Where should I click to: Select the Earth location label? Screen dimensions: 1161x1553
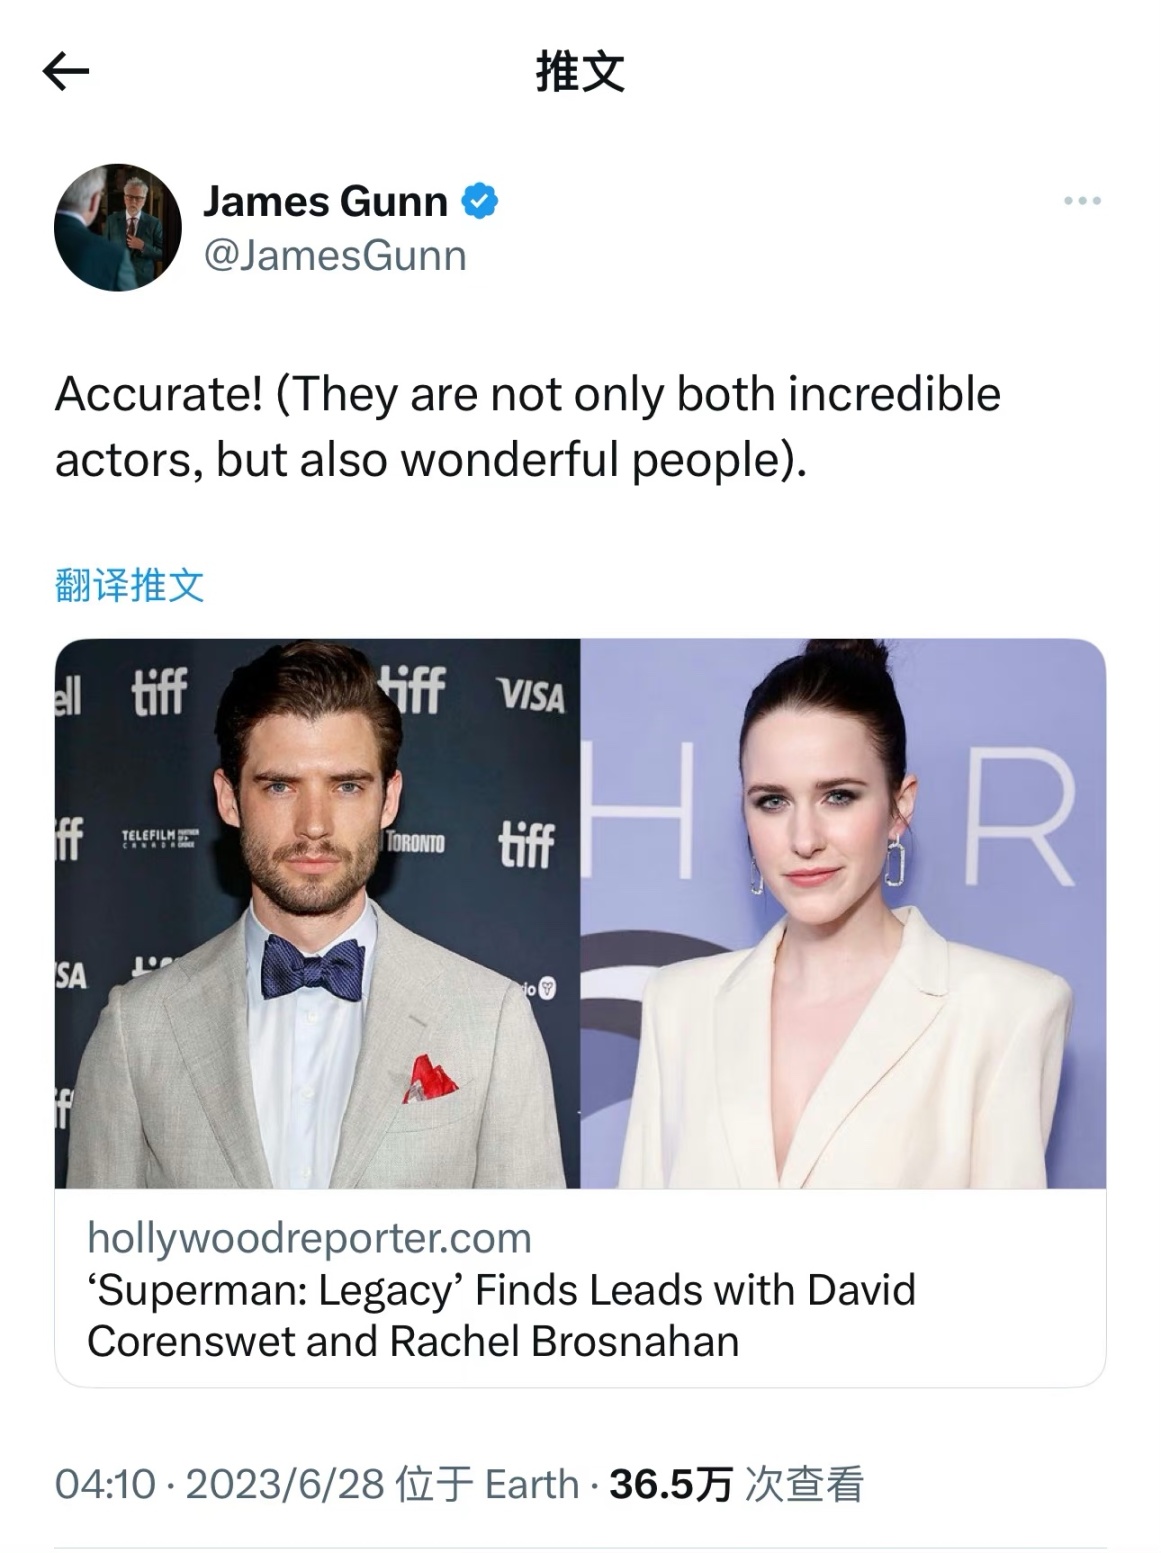tap(532, 1484)
